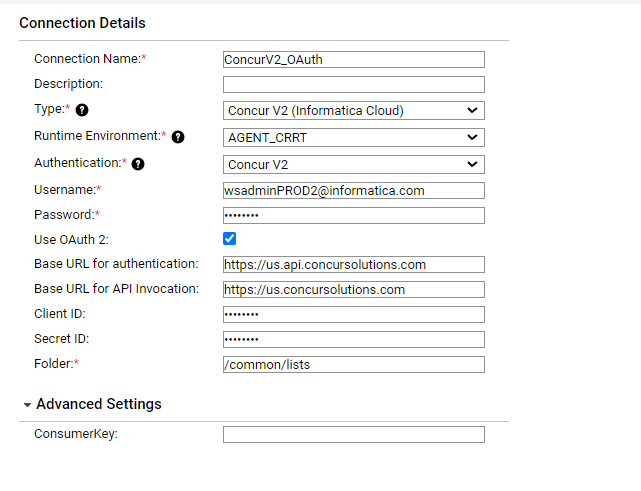Viewport: 641px width, 491px height.
Task: Open help icon next to Type
Action: tap(82, 110)
